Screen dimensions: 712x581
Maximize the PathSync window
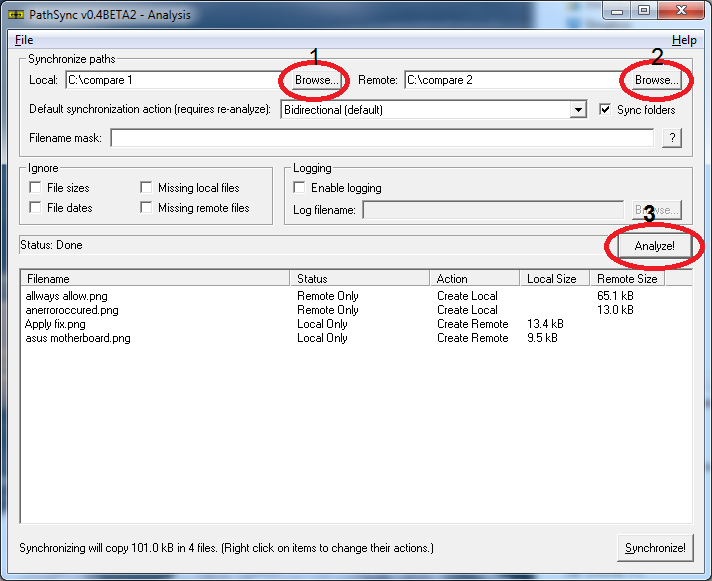(643, 11)
